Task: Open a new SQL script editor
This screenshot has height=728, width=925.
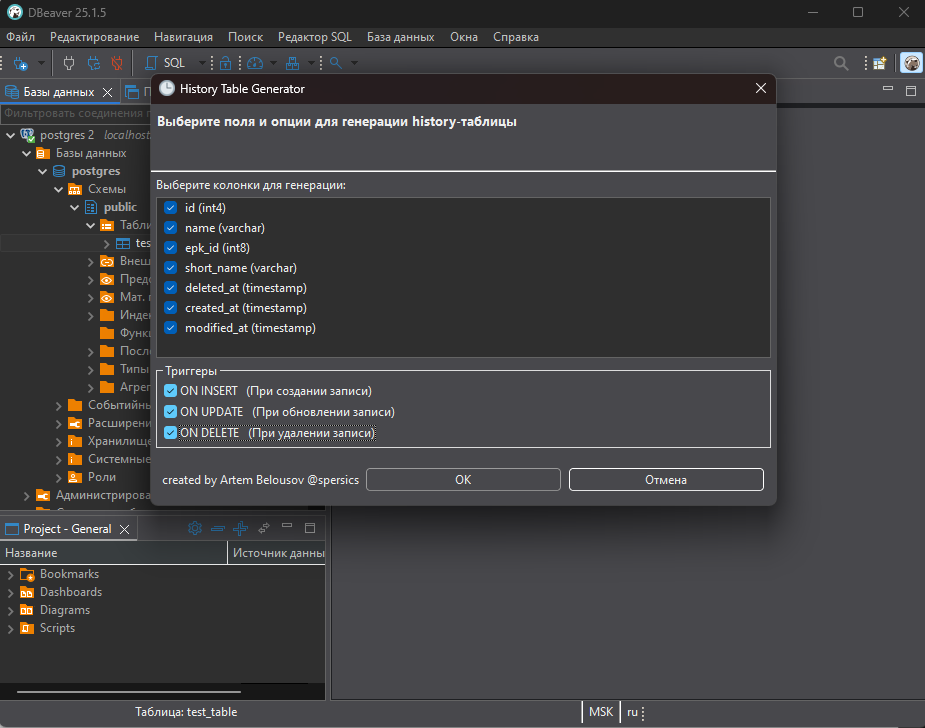Action: click(x=166, y=63)
